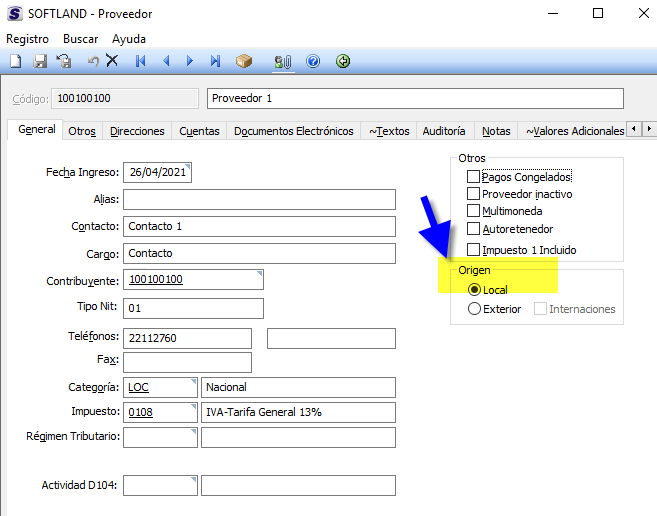Open the Buscar menu
This screenshot has width=657, height=516.
pyautogui.click(x=80, y=38)
